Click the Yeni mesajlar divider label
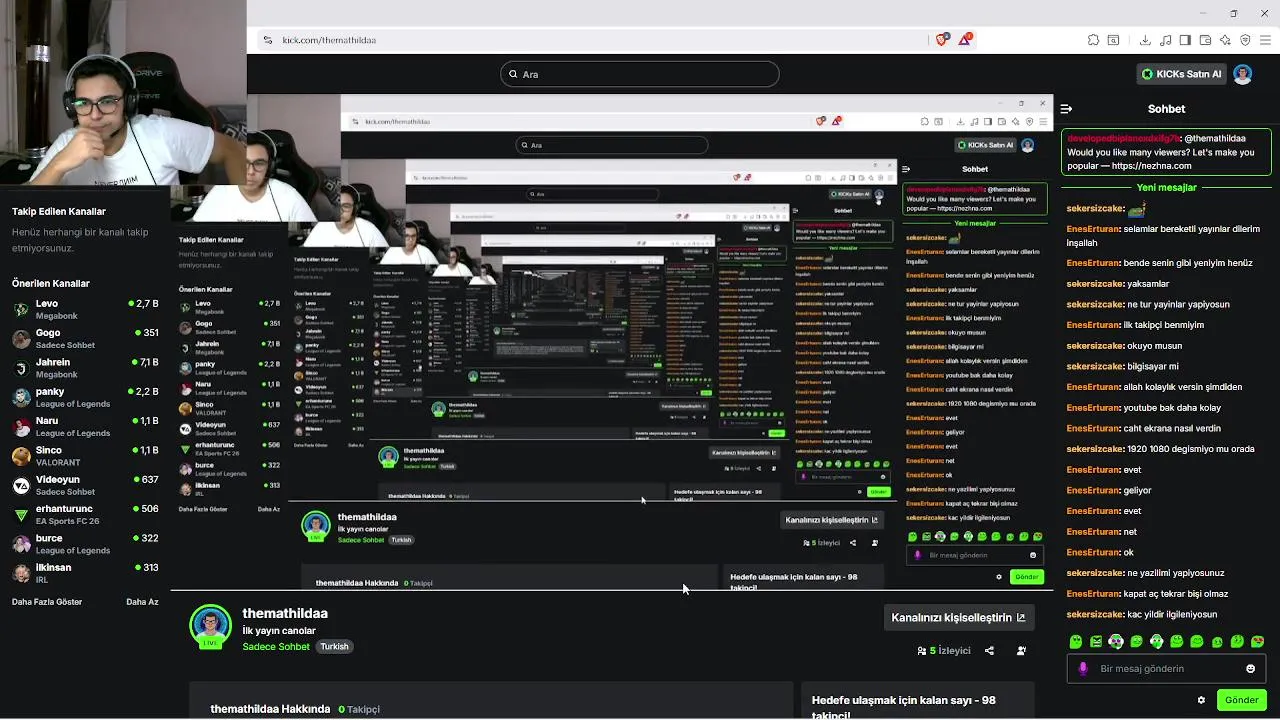The height and width of the screenshot is (720, 1280). pyautogui.click(x=1166, y=188)
